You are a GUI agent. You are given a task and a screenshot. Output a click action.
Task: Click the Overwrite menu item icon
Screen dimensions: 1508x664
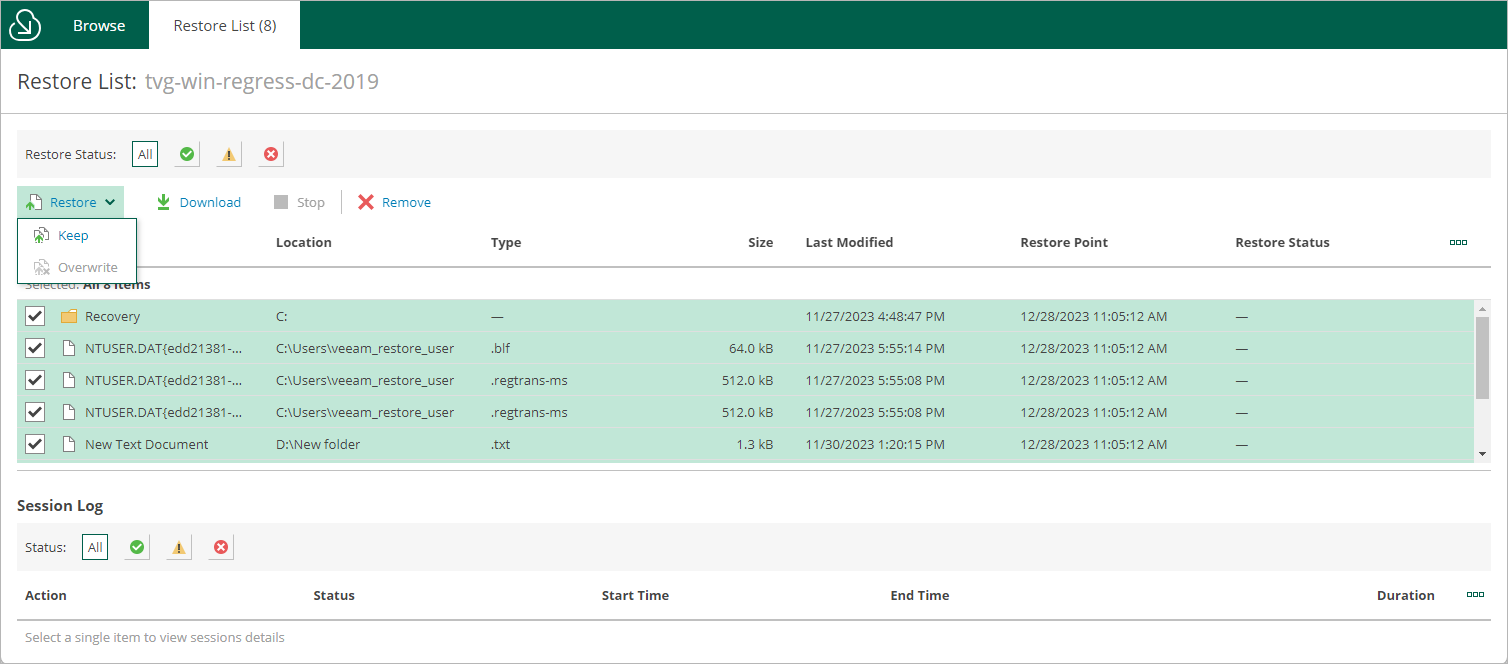click(x=41, y=267)
